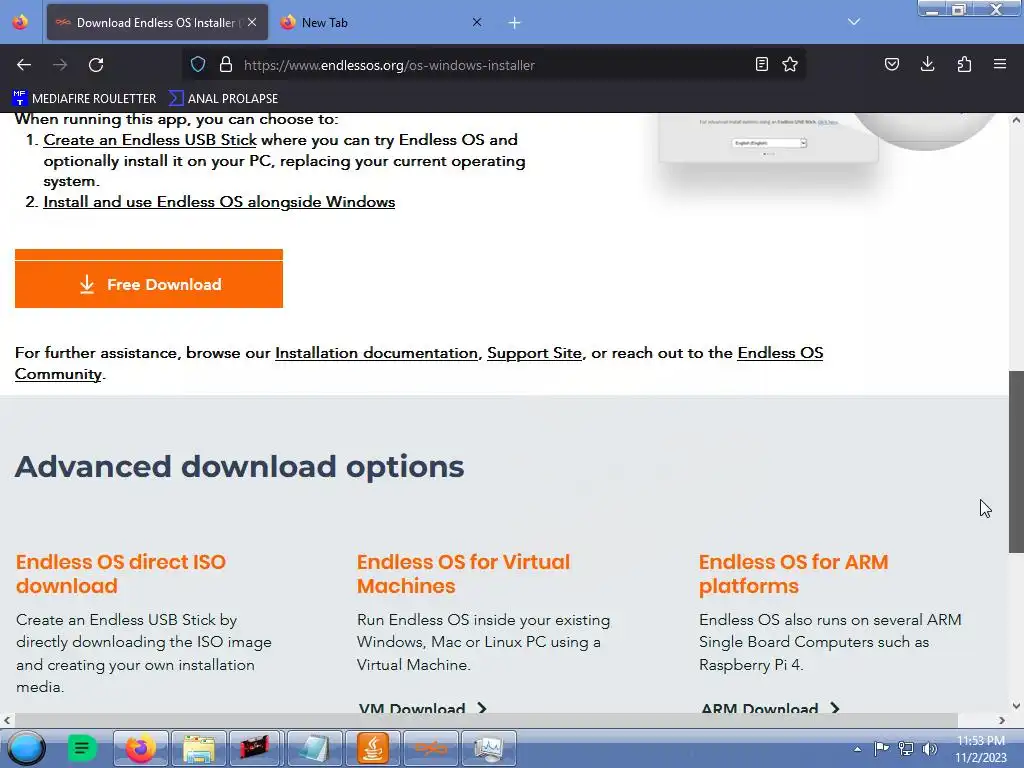Go back to the previous page
This screenshot has height=768, width=1024.
pyautogui.click(x=24, y=65)
